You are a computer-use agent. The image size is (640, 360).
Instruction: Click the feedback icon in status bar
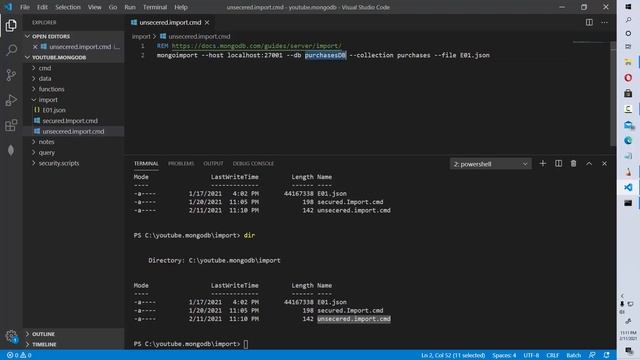(x=592, y=355)
